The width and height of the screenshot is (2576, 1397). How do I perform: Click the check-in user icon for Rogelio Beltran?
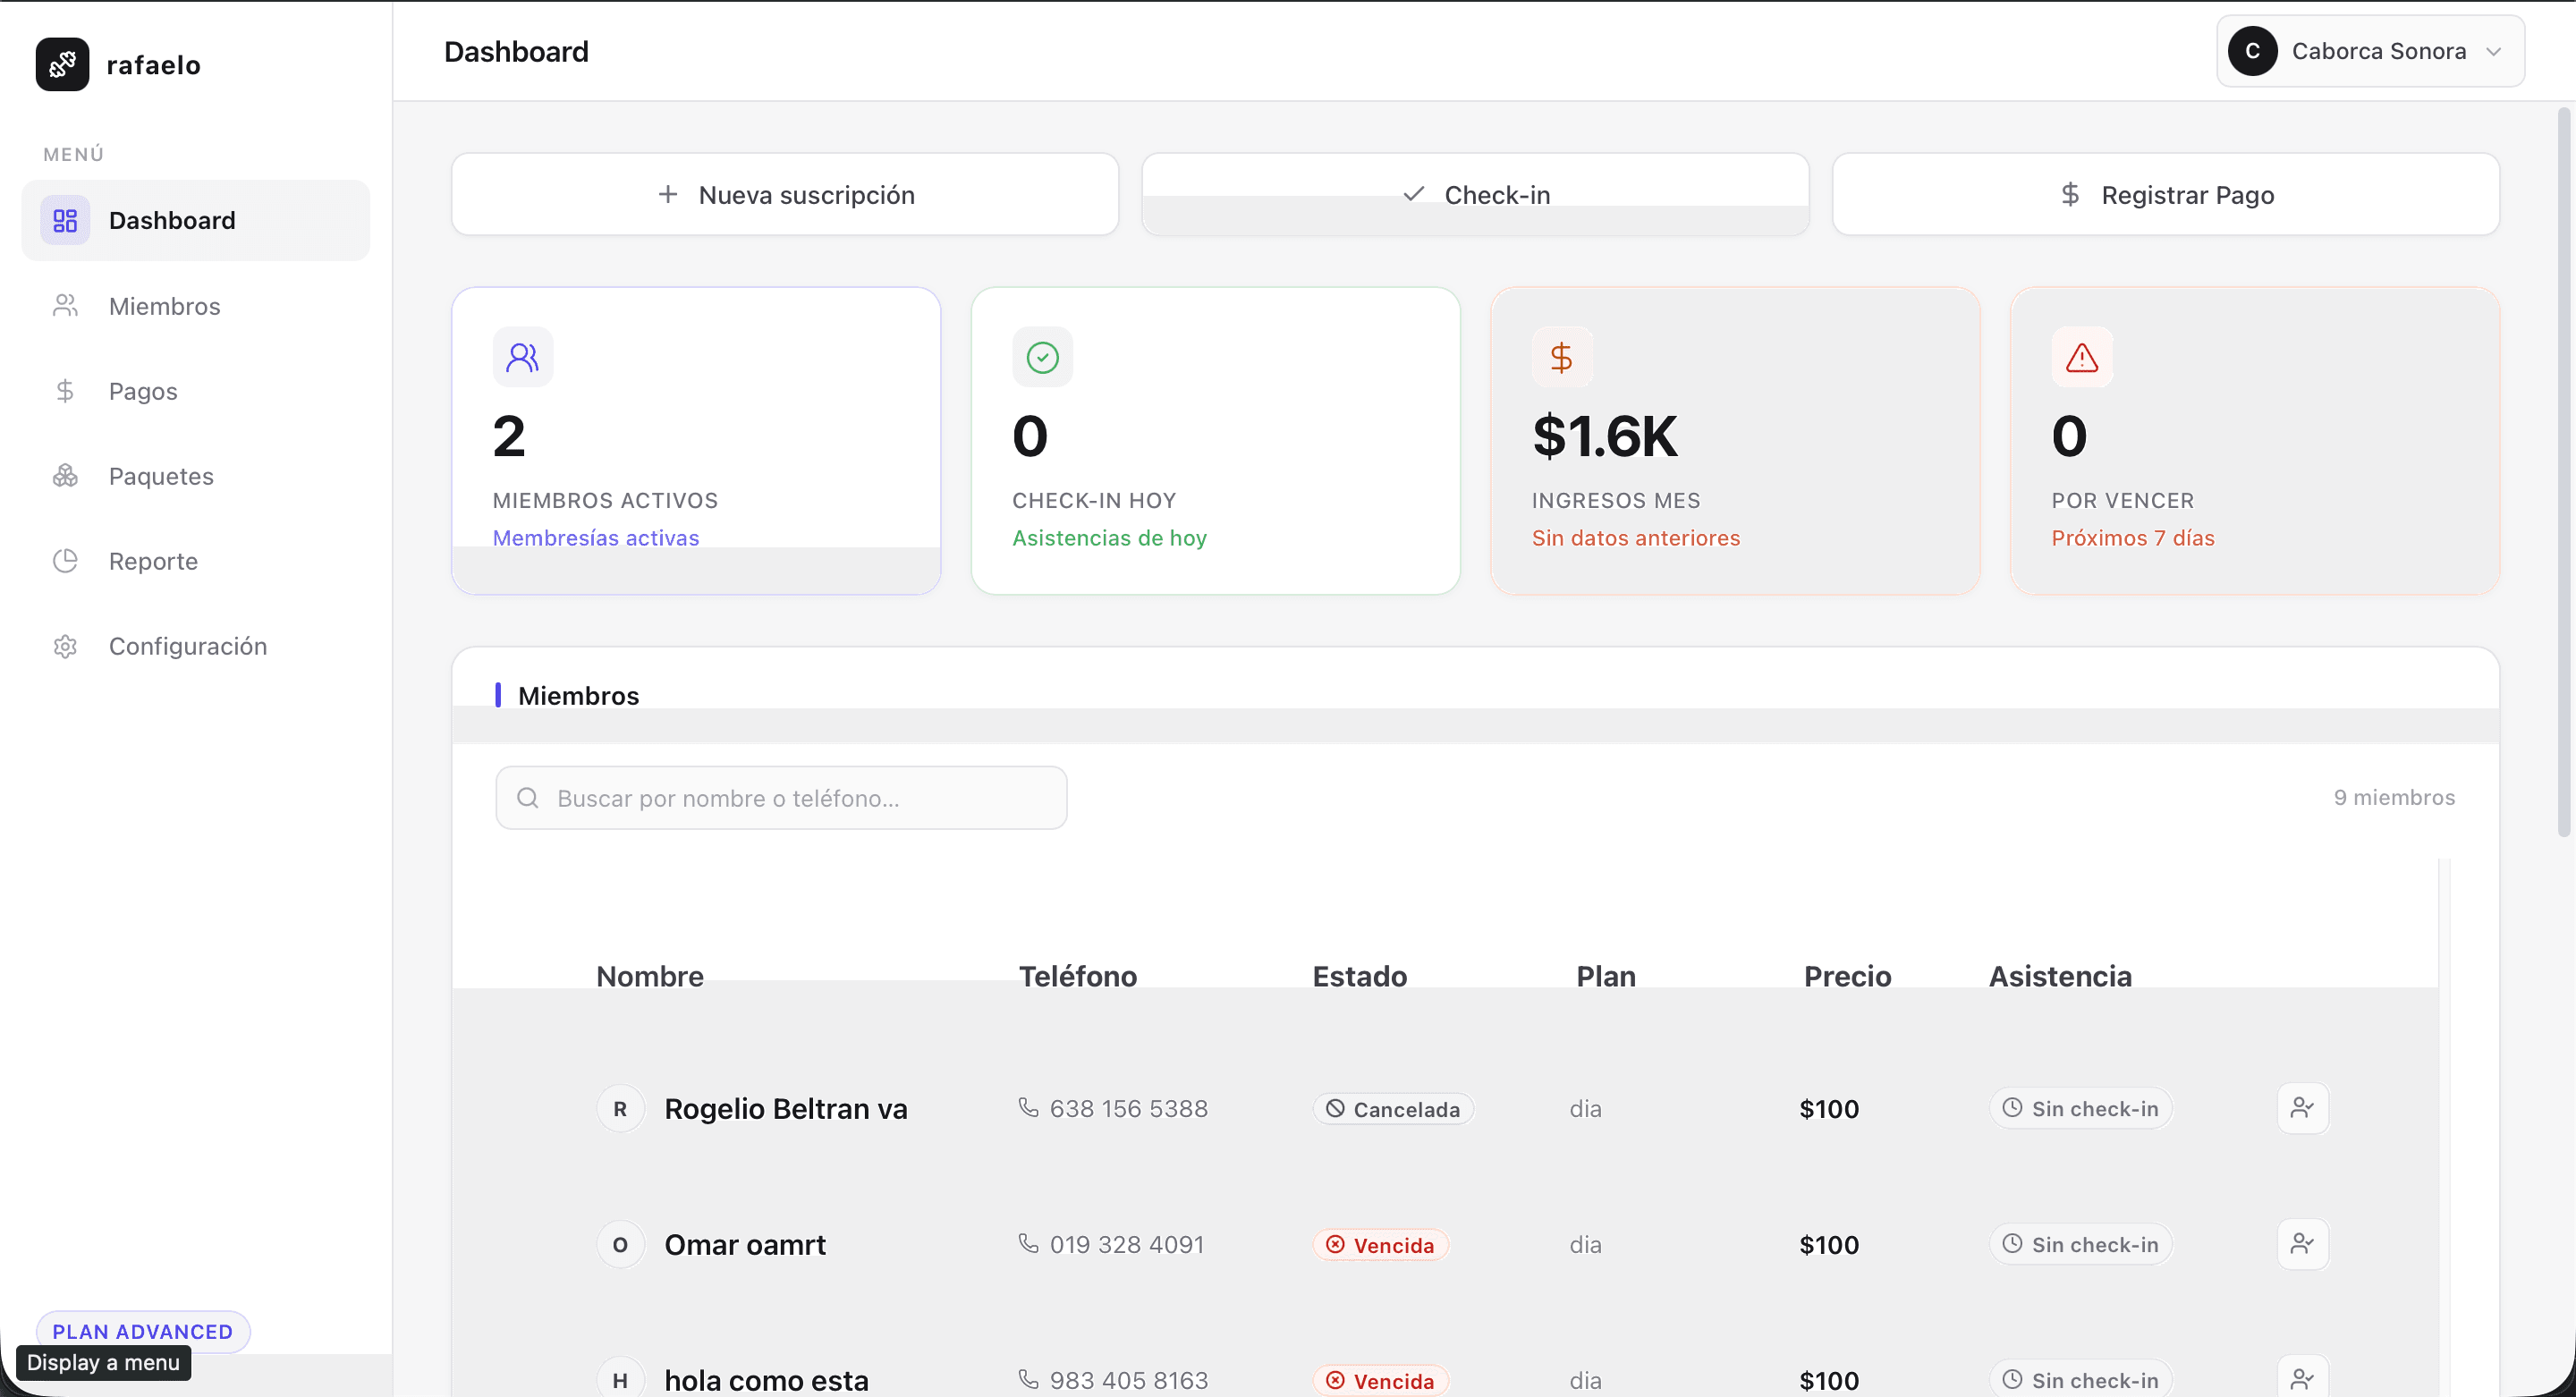click(2302, 1108)
